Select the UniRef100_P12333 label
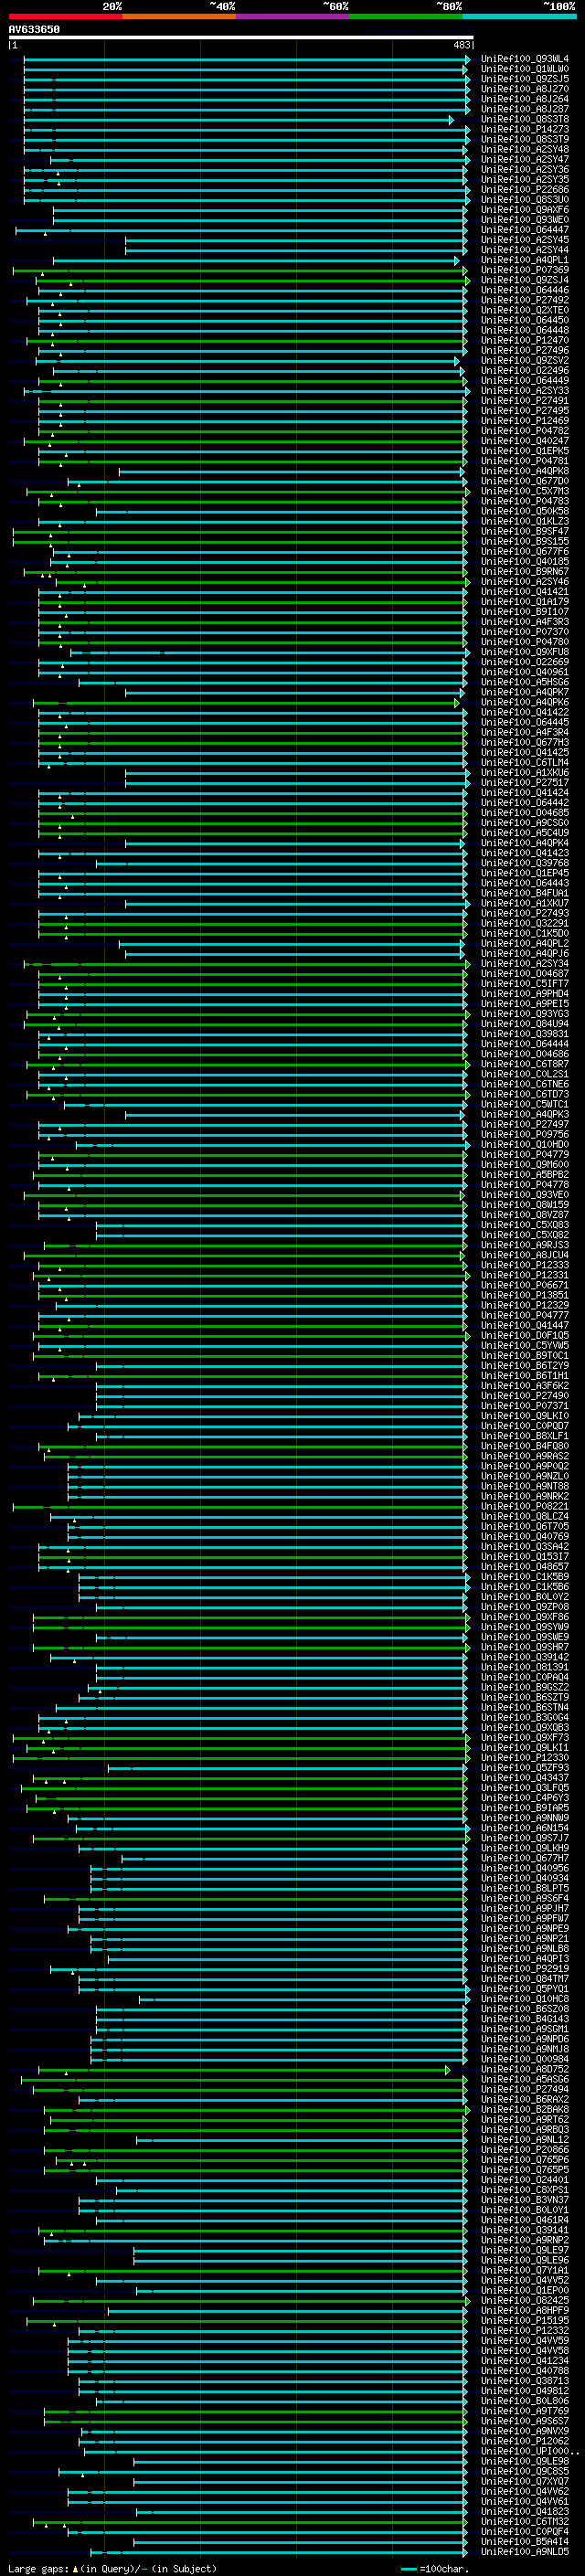 point(525,1265)
